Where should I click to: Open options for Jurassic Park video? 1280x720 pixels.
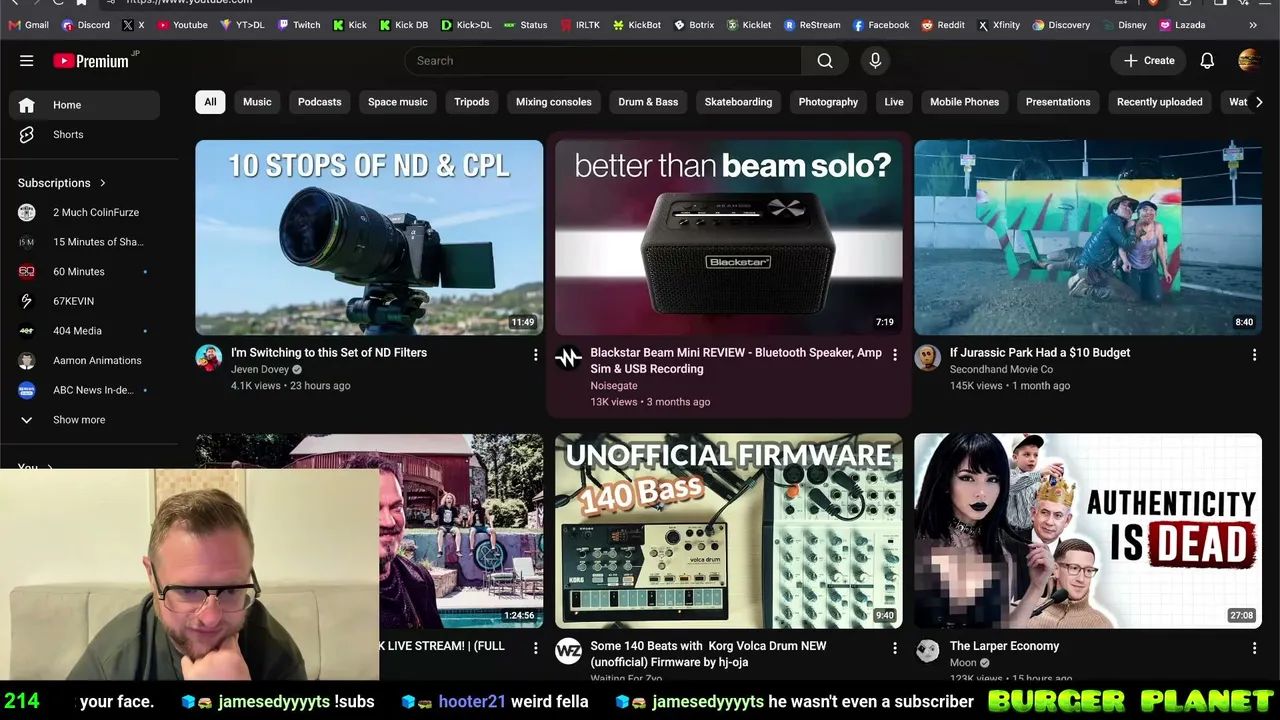(1254, 355)
